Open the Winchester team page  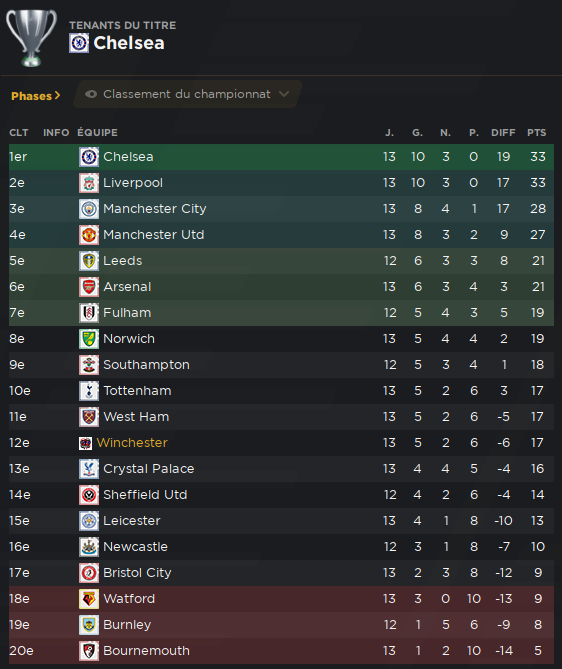point(132,443)
